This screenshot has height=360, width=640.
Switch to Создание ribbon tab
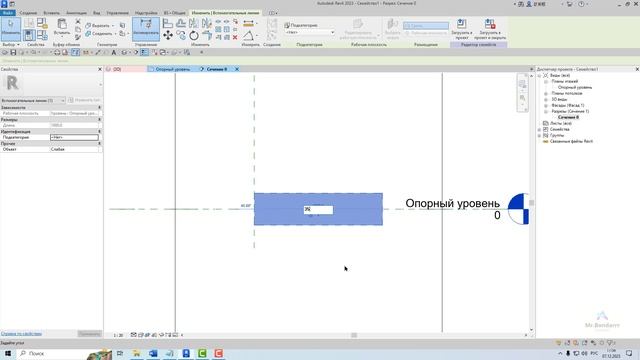(28, 13)
